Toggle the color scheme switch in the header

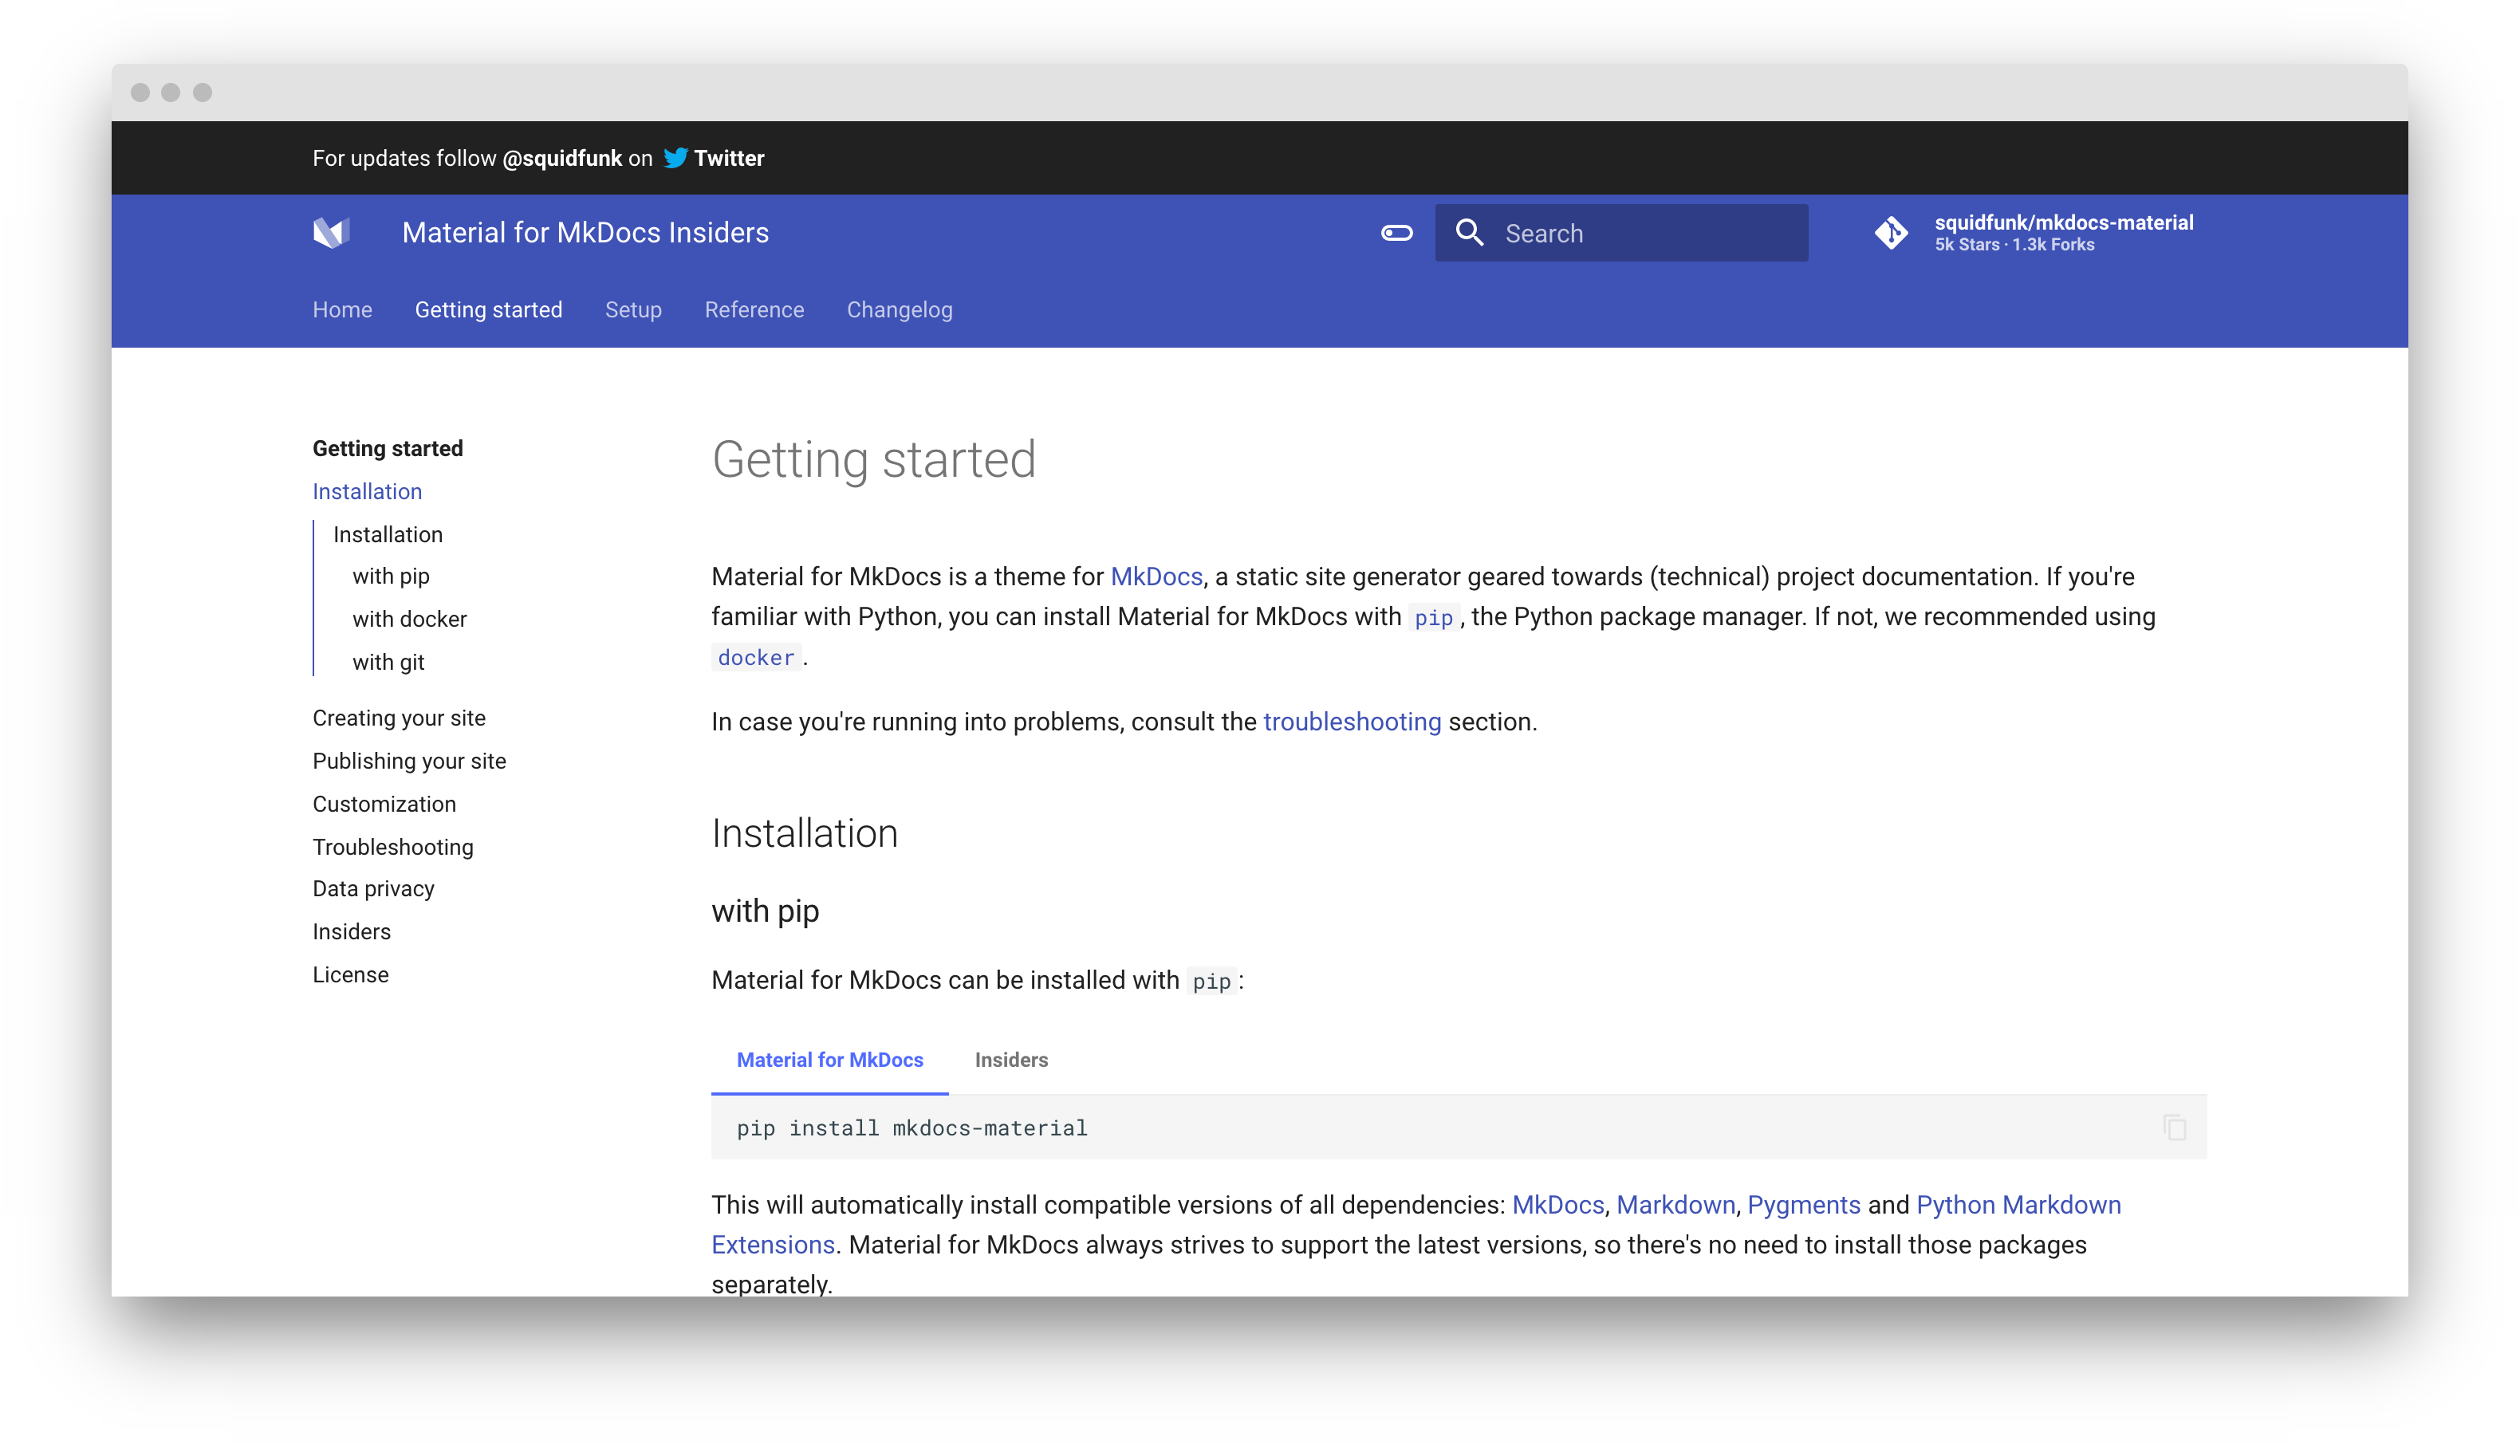point(1396,232)
